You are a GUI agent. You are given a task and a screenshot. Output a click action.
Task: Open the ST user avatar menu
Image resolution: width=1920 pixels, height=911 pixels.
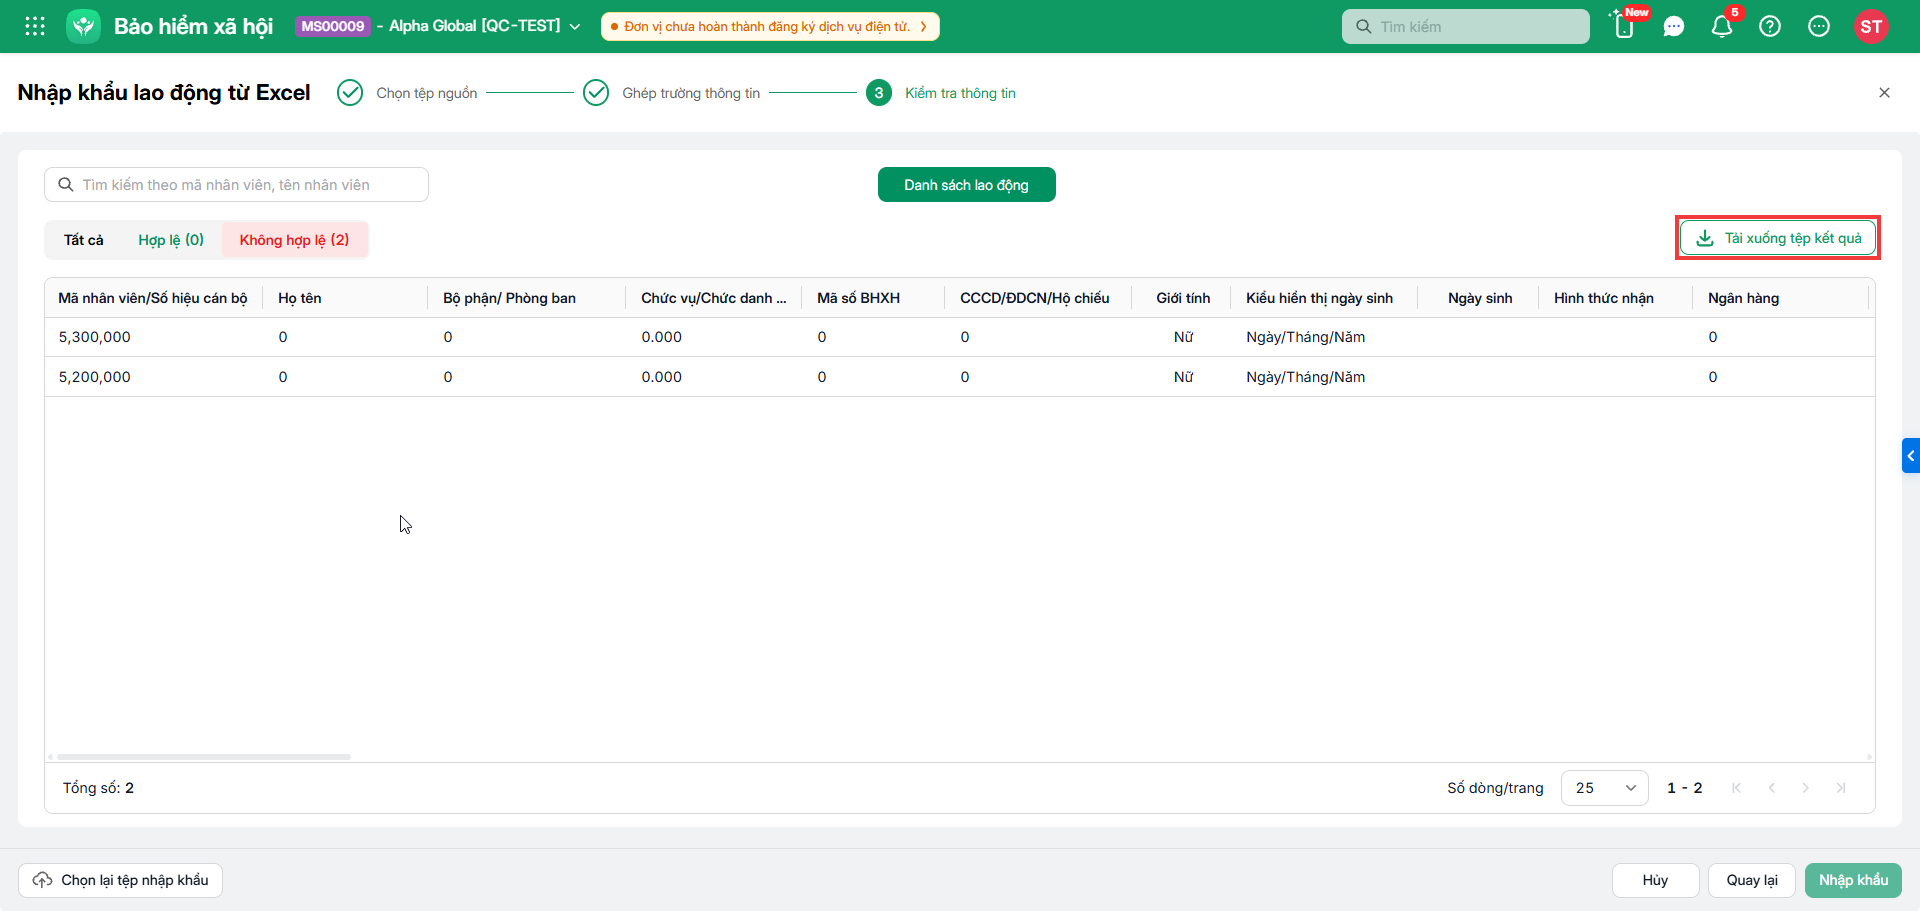pyautogui.click(x=1871, y=26)
